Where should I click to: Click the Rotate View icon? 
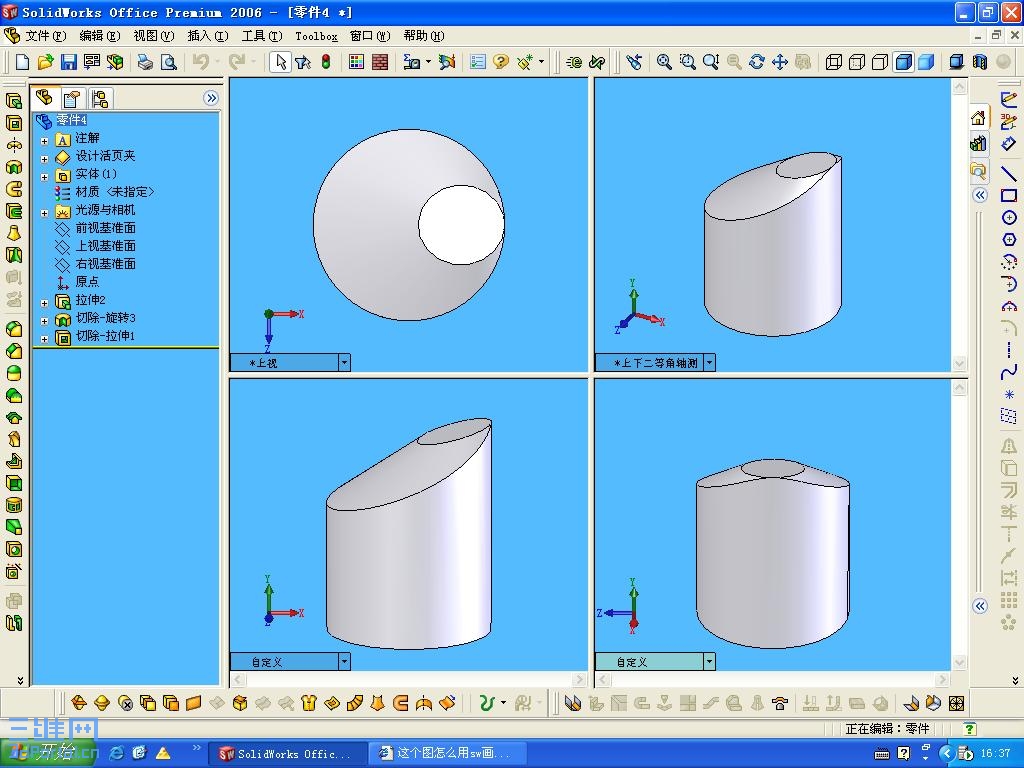[757, 62]
